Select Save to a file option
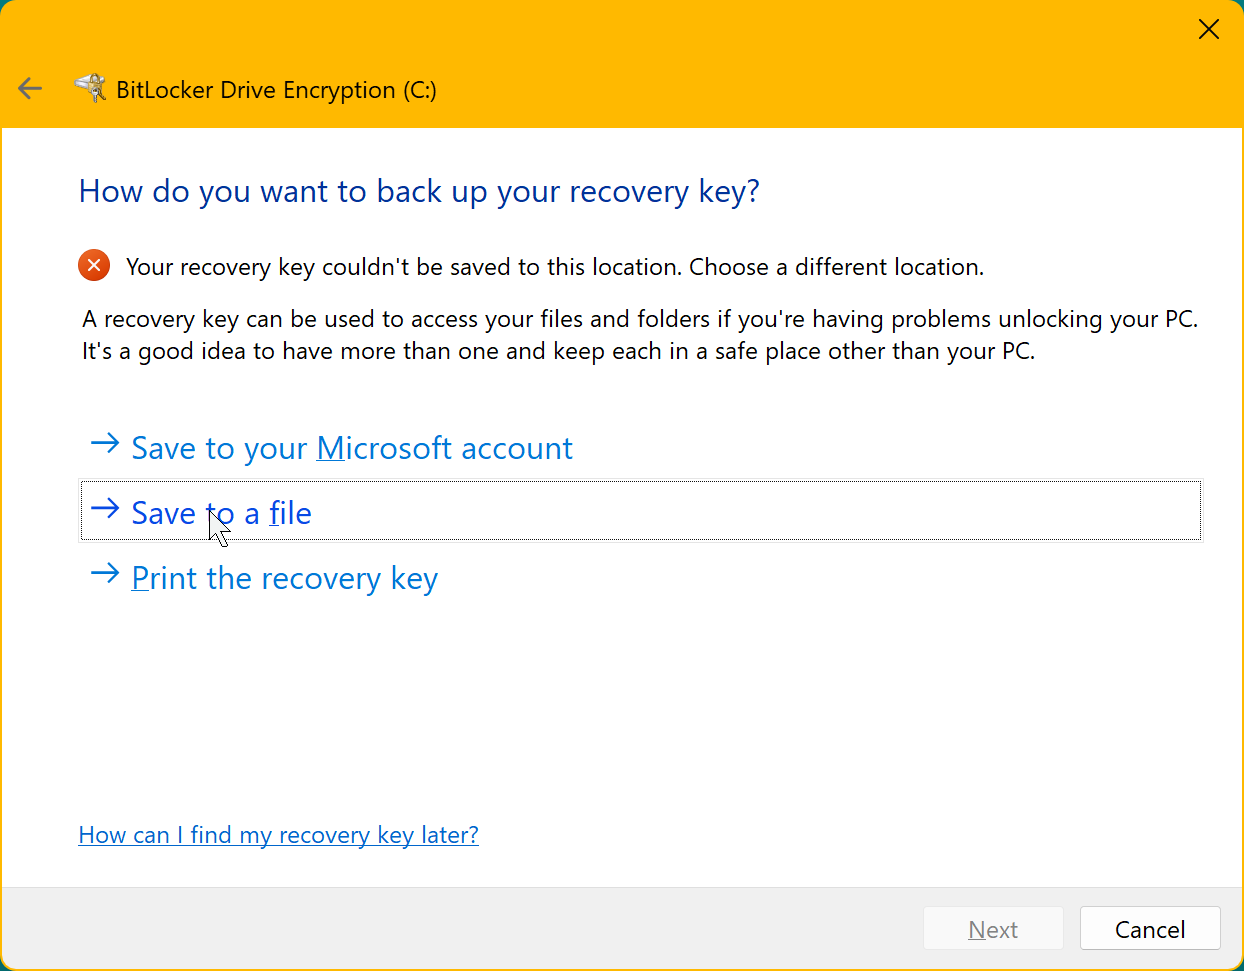The image size is (1244, 971). click(640, 511)
